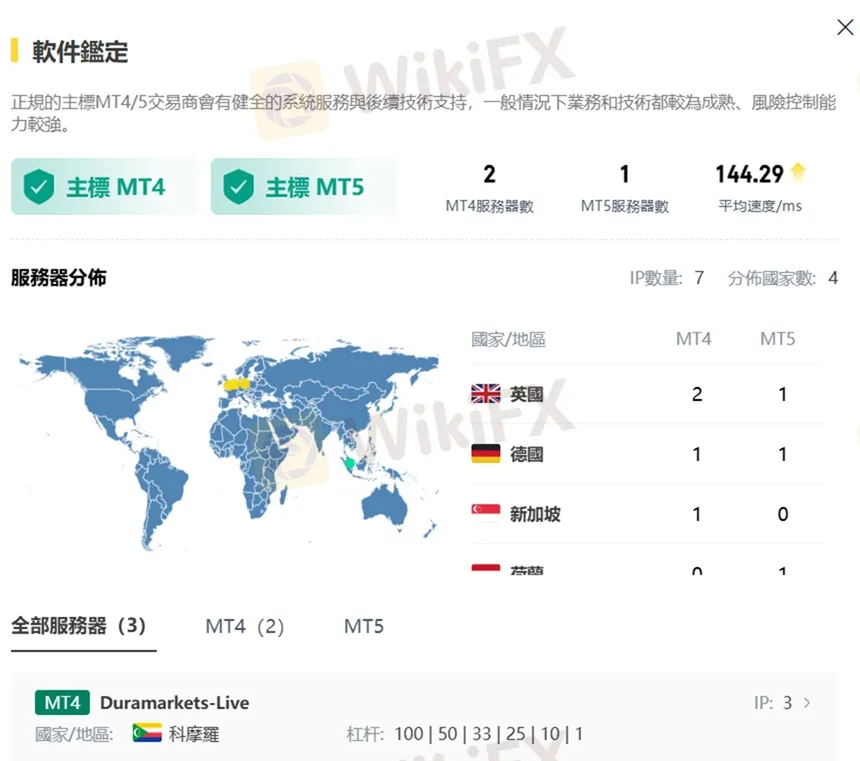The width and height of the screenshot is (860, 761).
Task: Click the yellow speed arrow beside 144.29
Action: click(x=797, y=171)
